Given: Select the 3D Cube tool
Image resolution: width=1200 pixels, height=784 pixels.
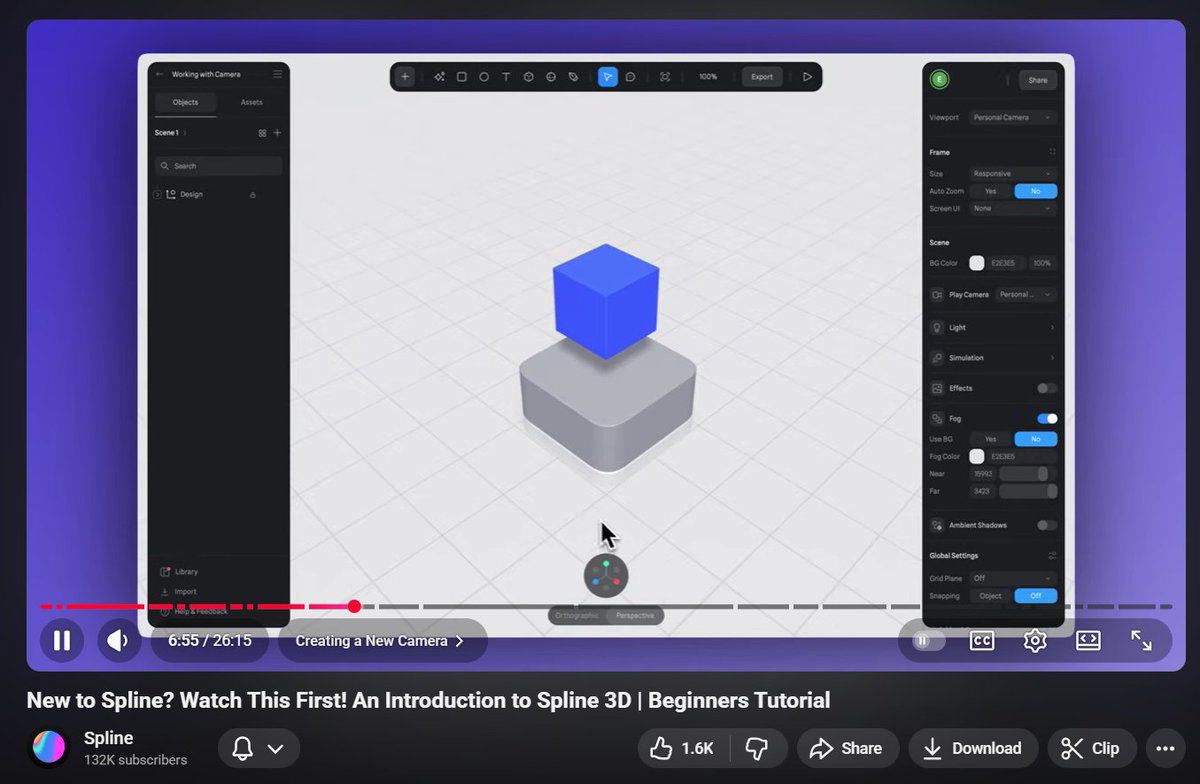Looking at the screenshot, I should (x=529, y=77).
